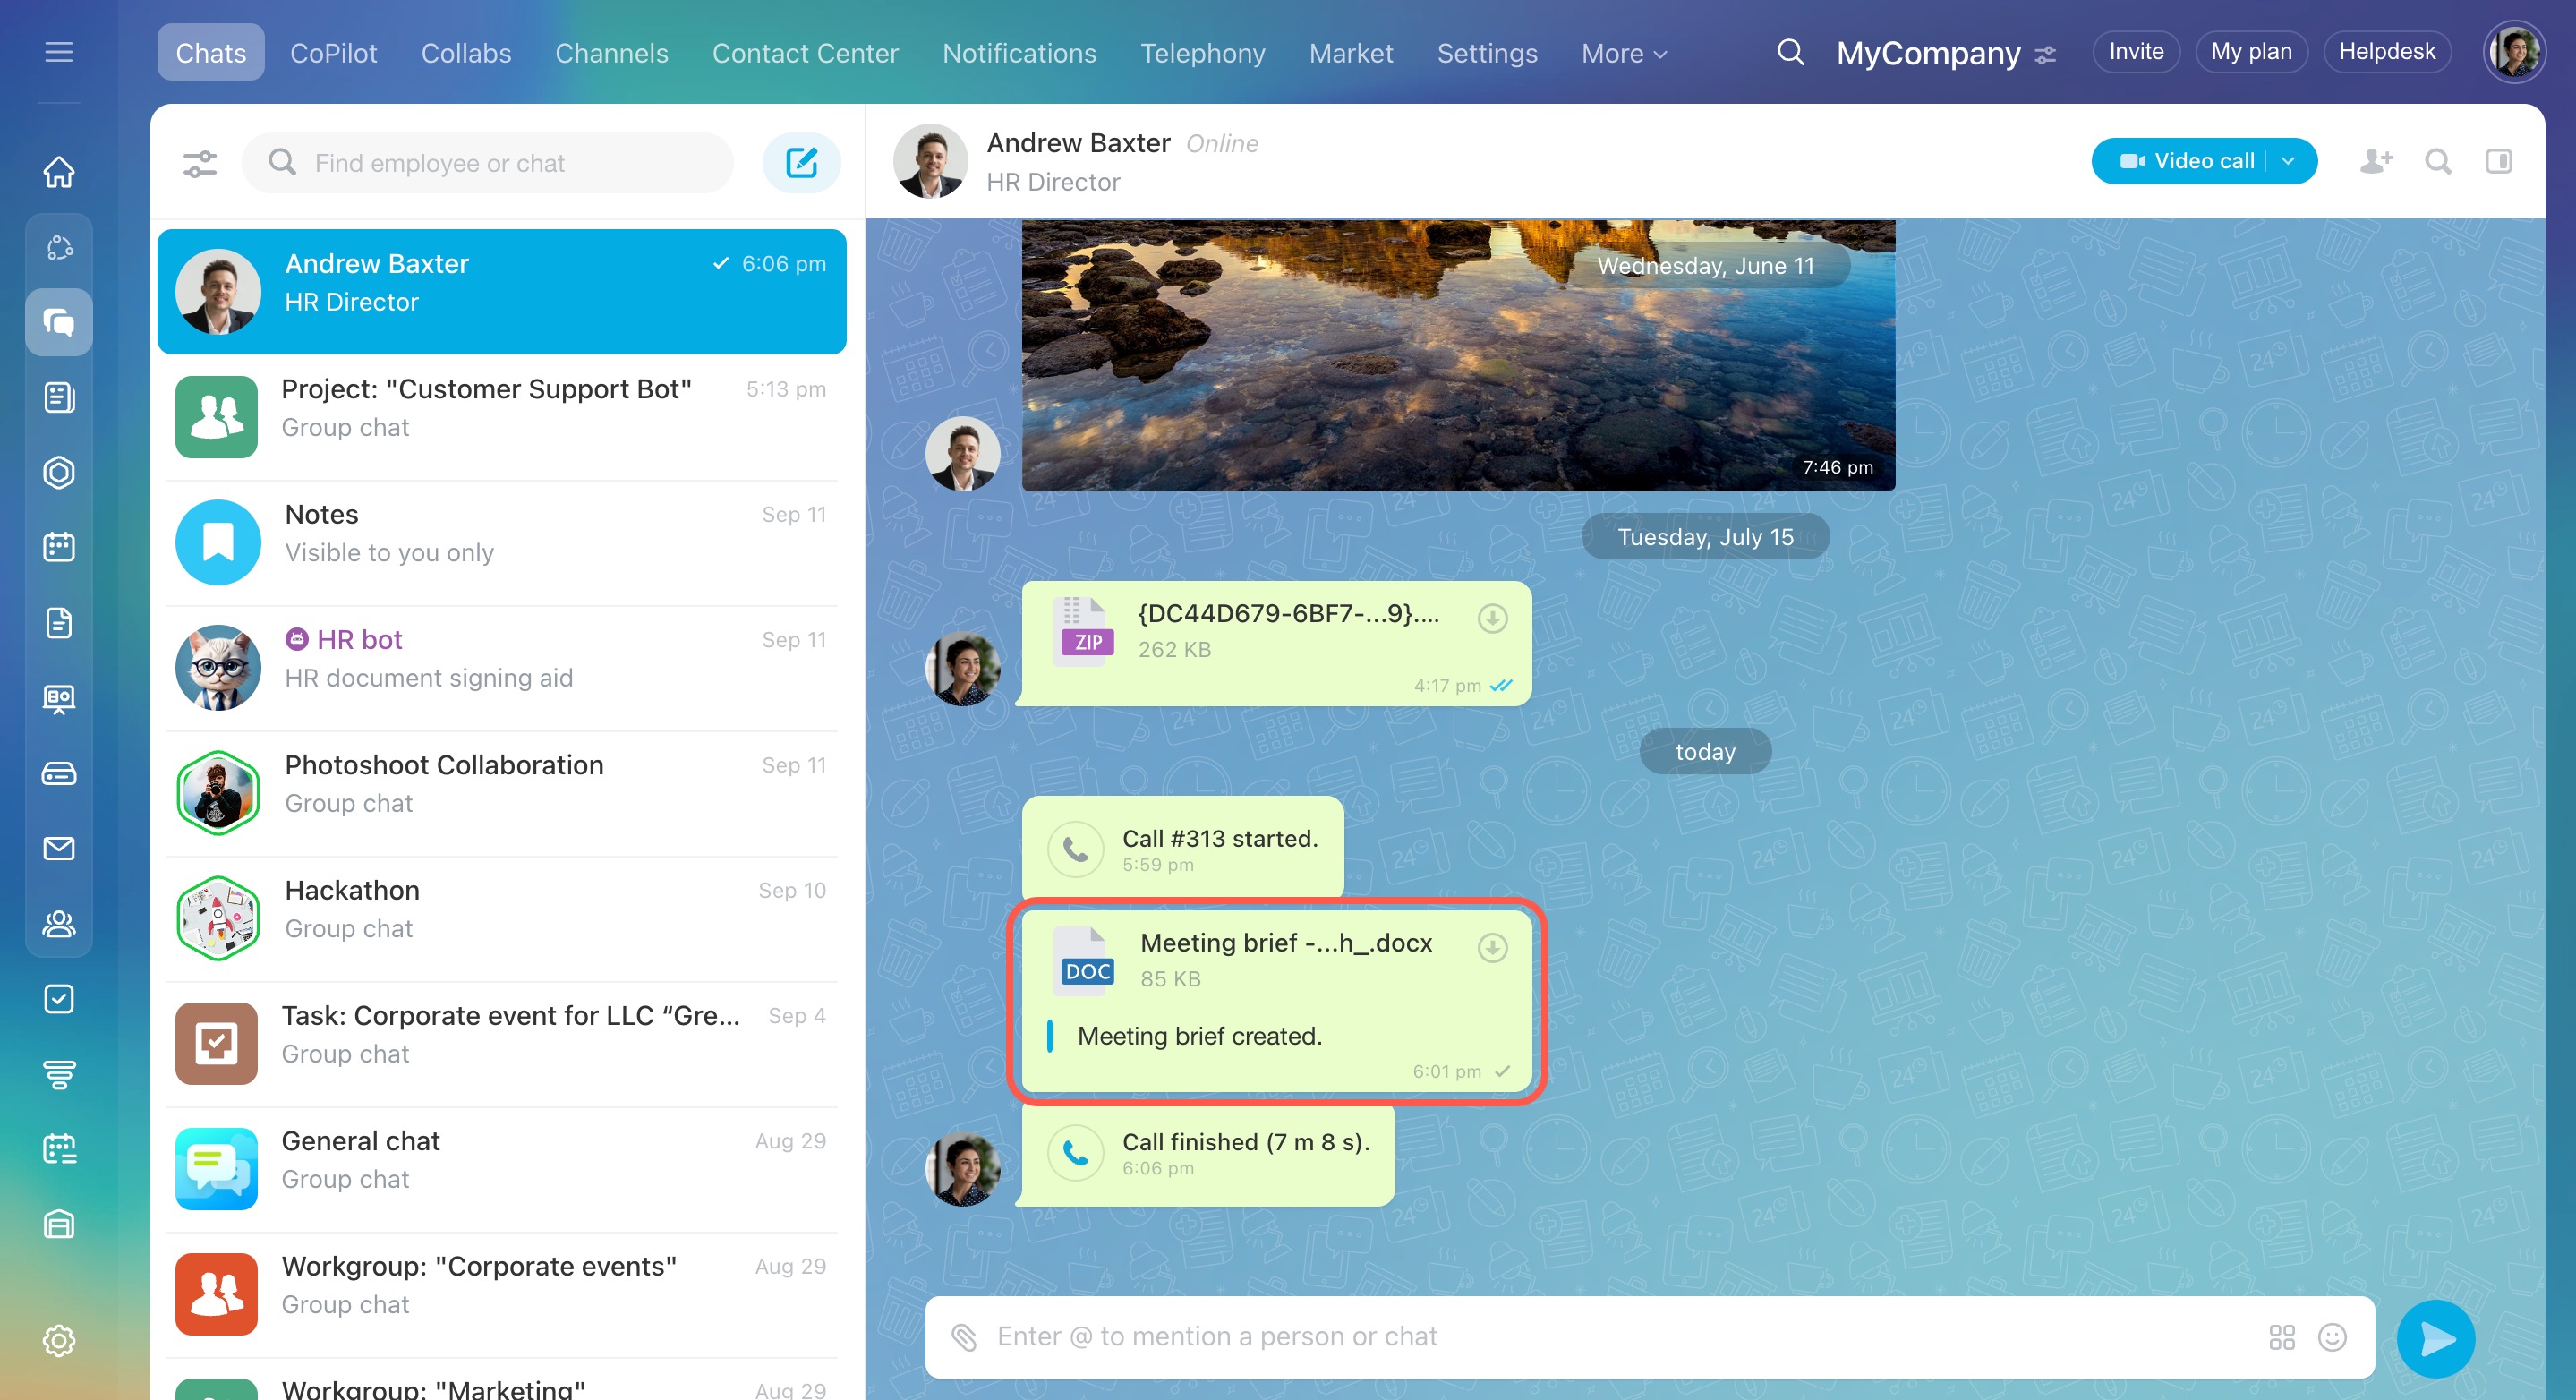Search within the Andrew Baxter chat
This screenshot has height=1400, width=2576.
(x=2438, y=161)
